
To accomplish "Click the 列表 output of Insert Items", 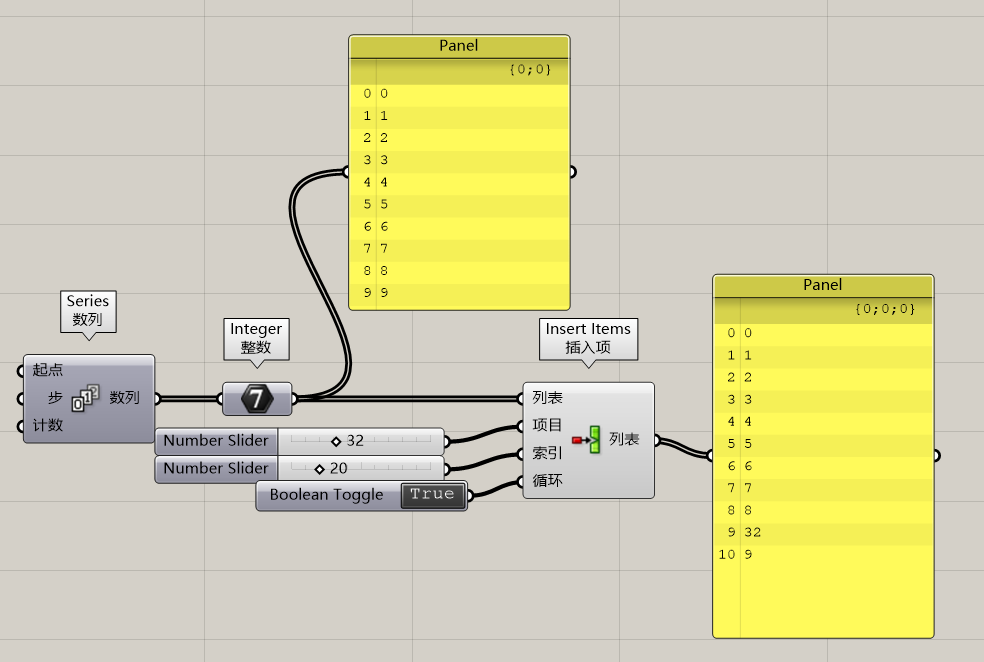I will coord(624,439).
